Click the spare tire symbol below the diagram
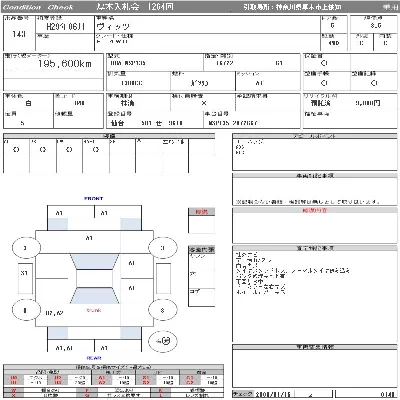This screenshot has height=400, width=400. tap(163, 341)
